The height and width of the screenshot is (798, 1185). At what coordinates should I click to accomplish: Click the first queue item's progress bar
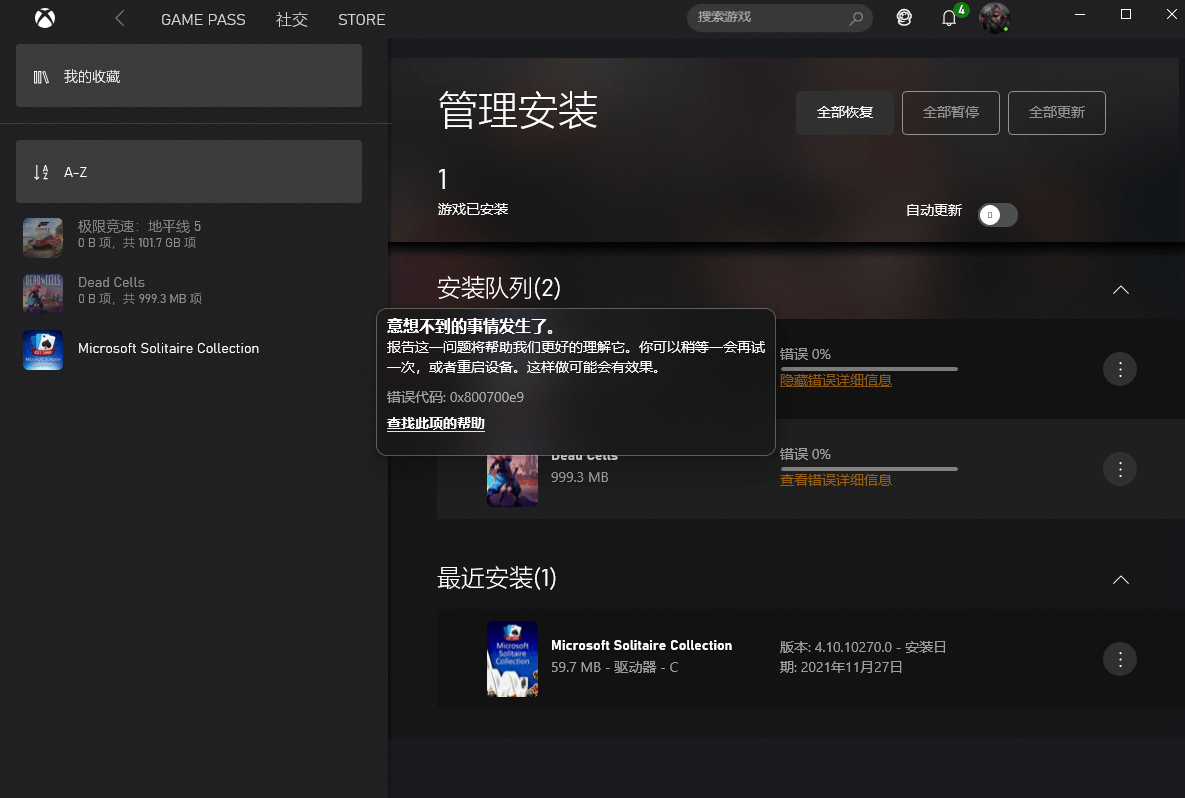[869, 369]
